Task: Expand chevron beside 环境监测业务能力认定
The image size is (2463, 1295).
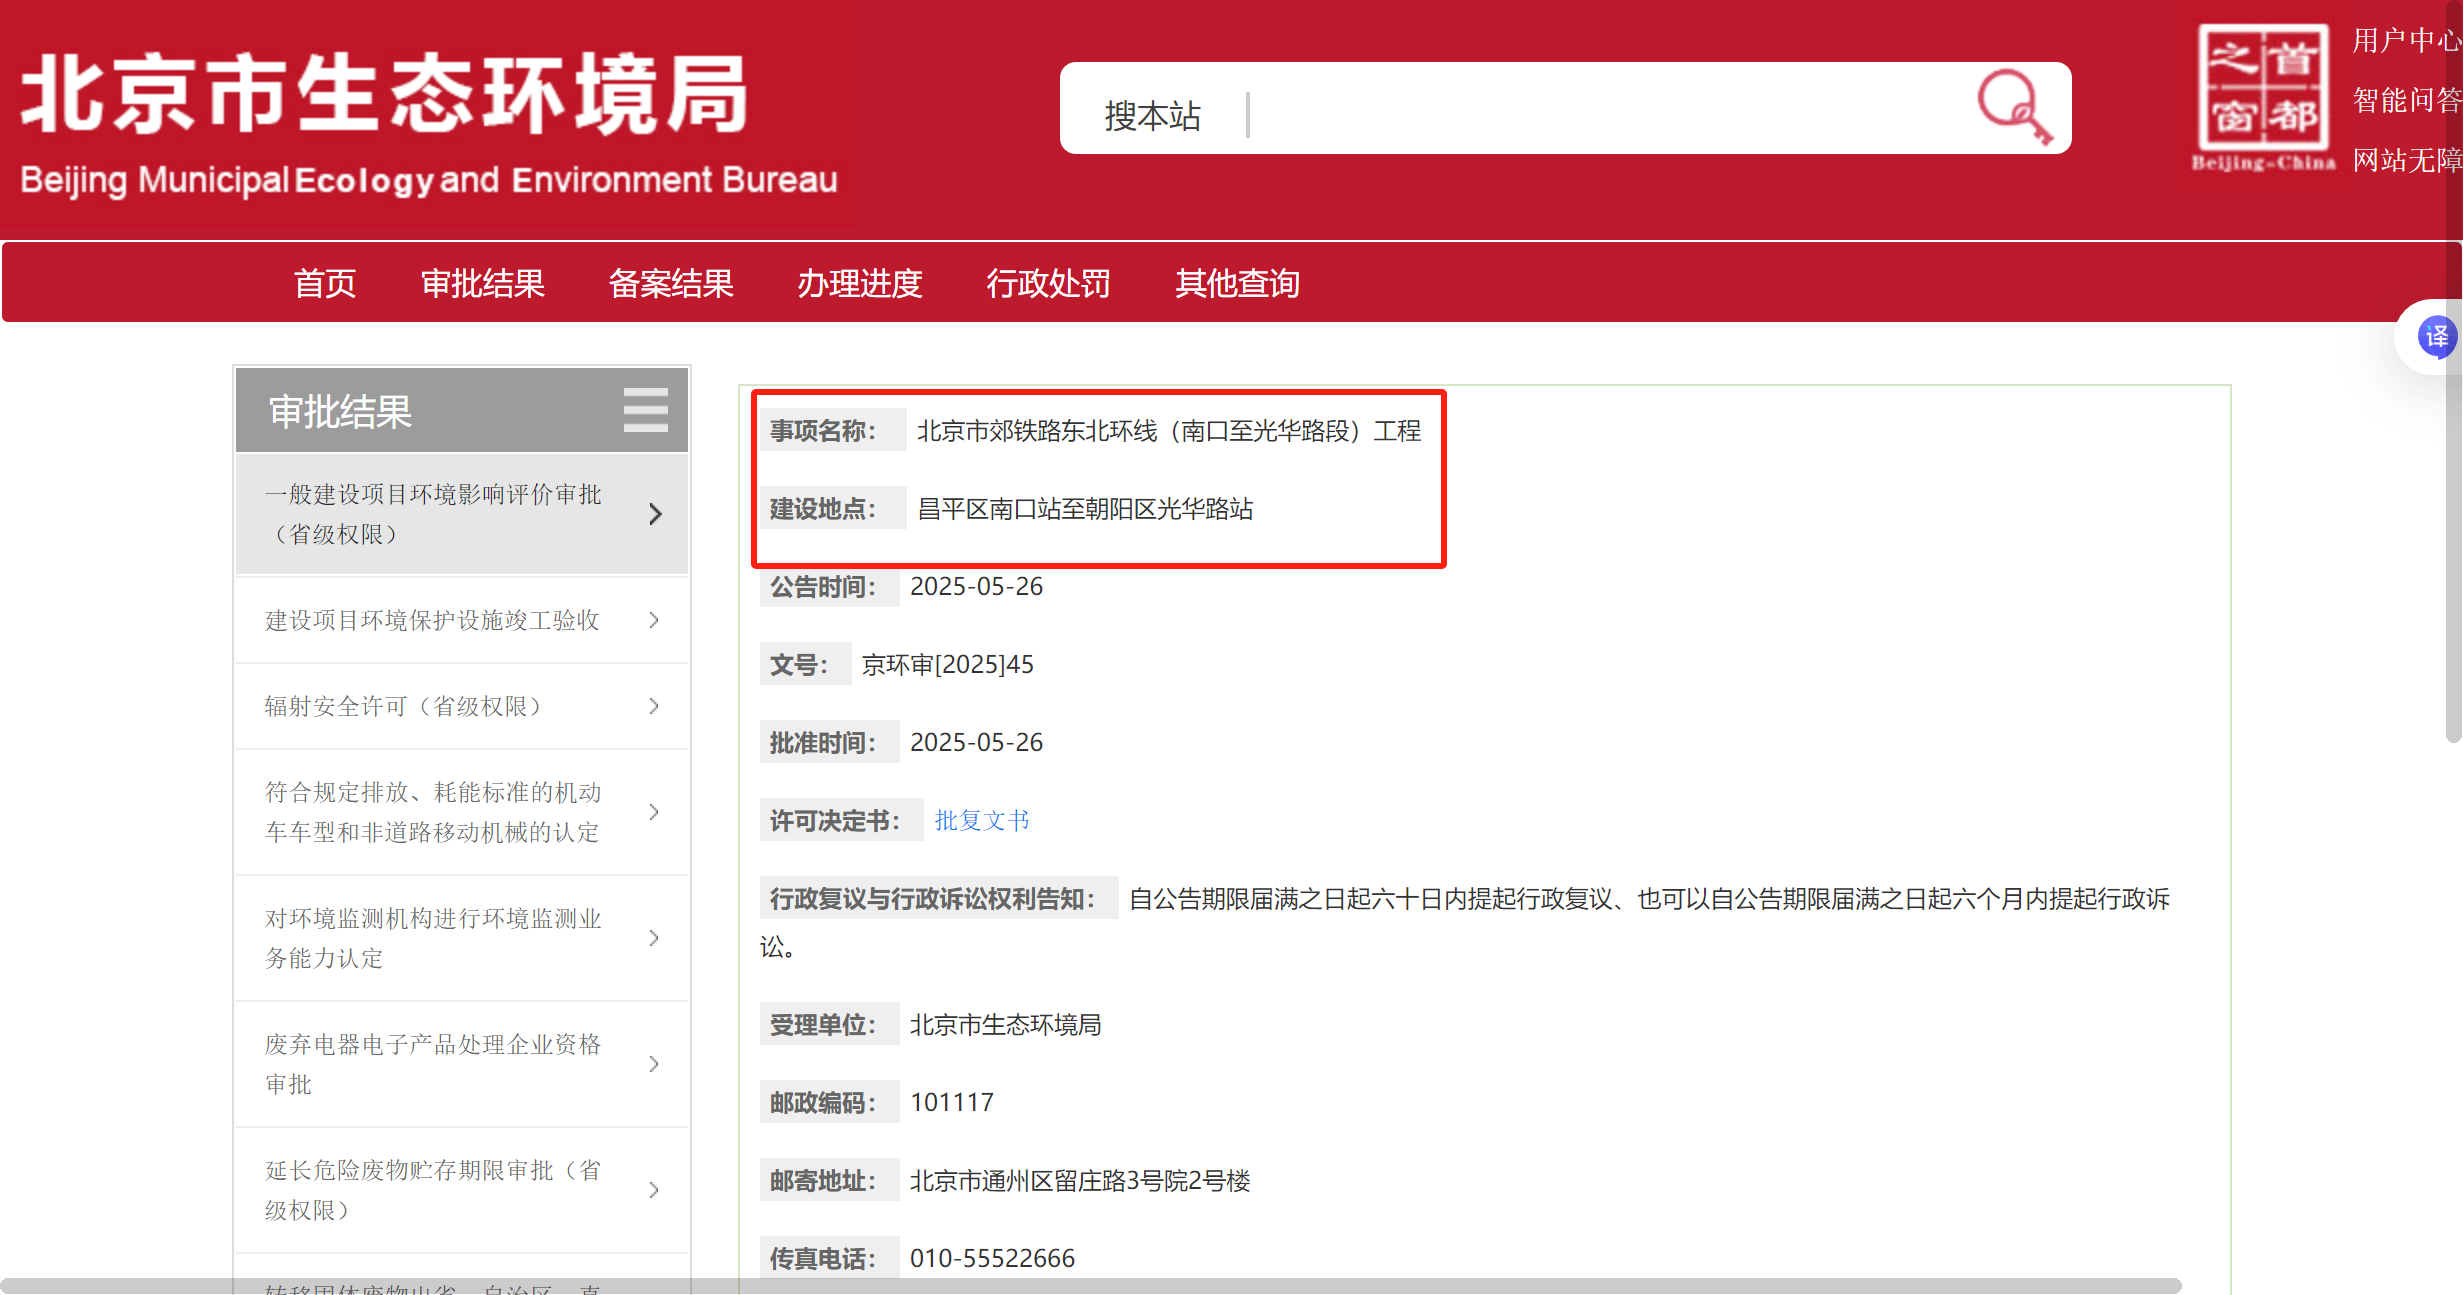Action: pyautogui.click(x=654, y=938)
